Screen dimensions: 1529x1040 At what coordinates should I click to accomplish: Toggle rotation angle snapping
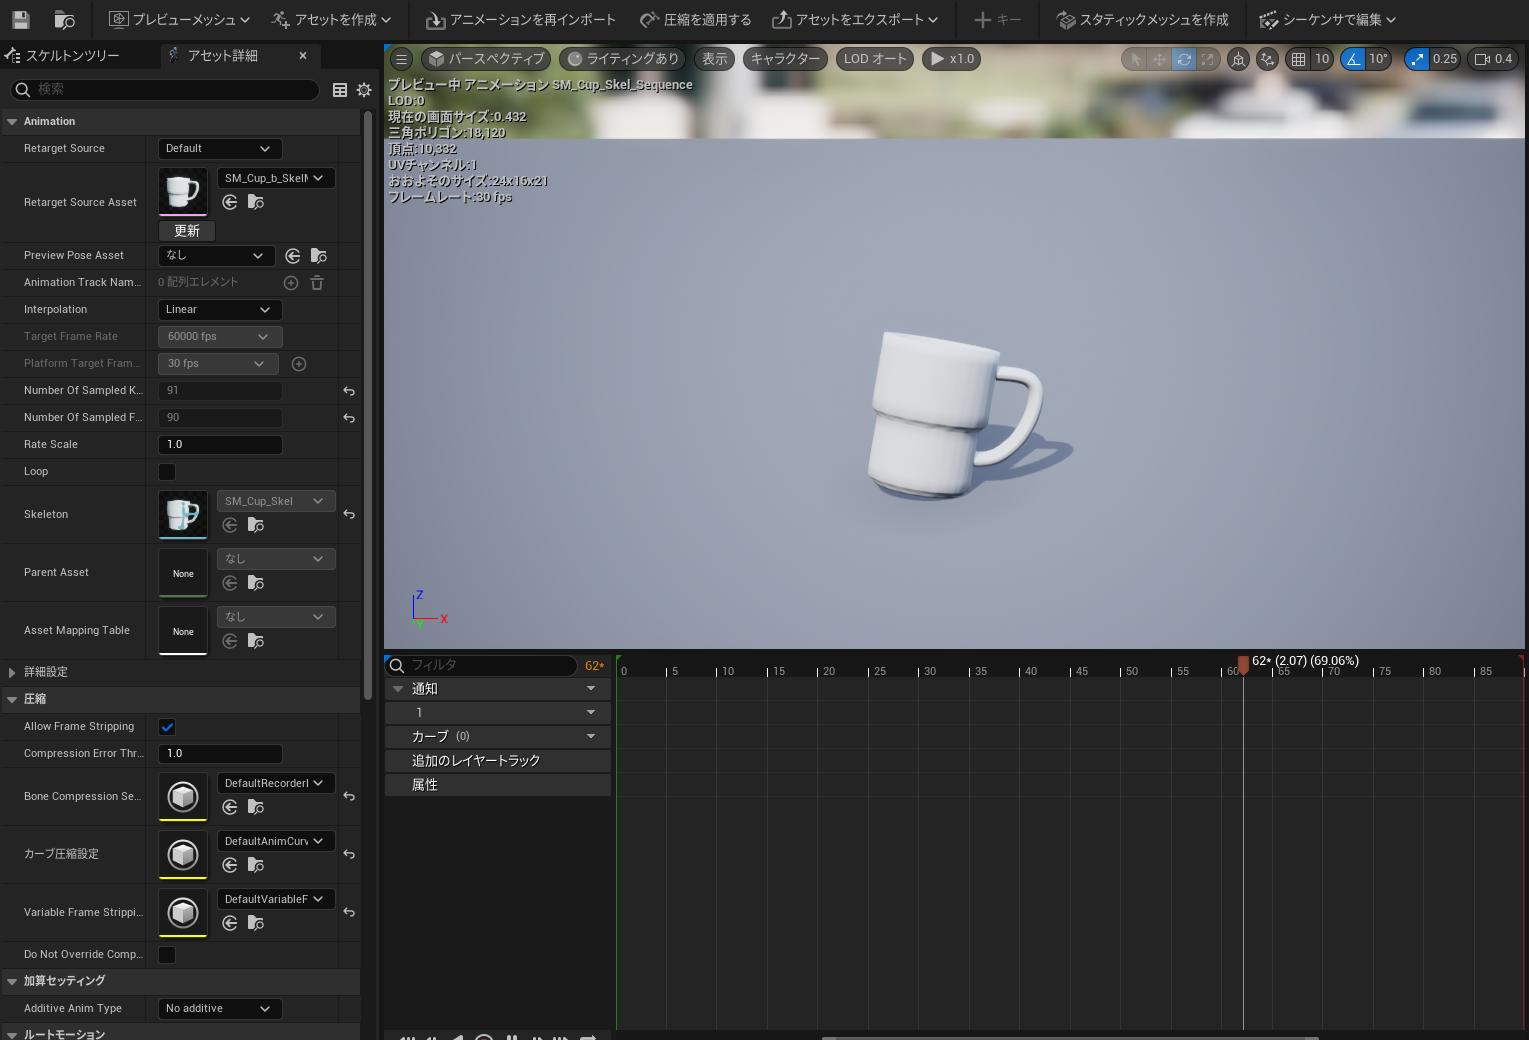click(x=1352, y=59)
